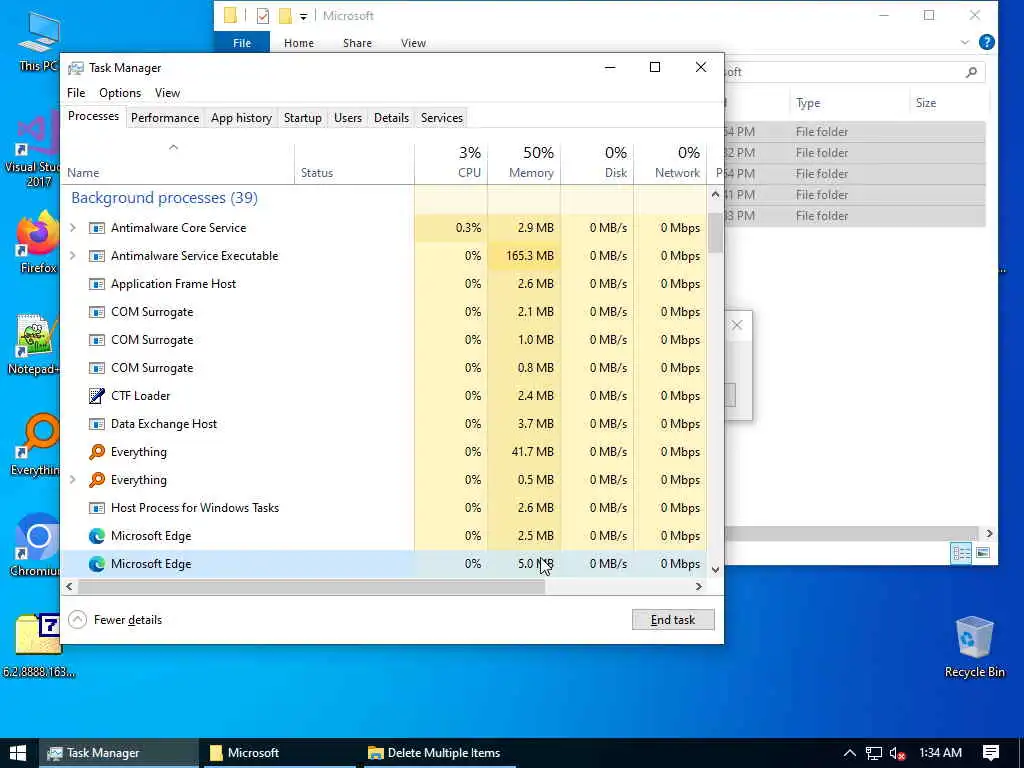
Task: Click the Task Manager horizontal scrollbar right arrow
Action: [699, 586]
